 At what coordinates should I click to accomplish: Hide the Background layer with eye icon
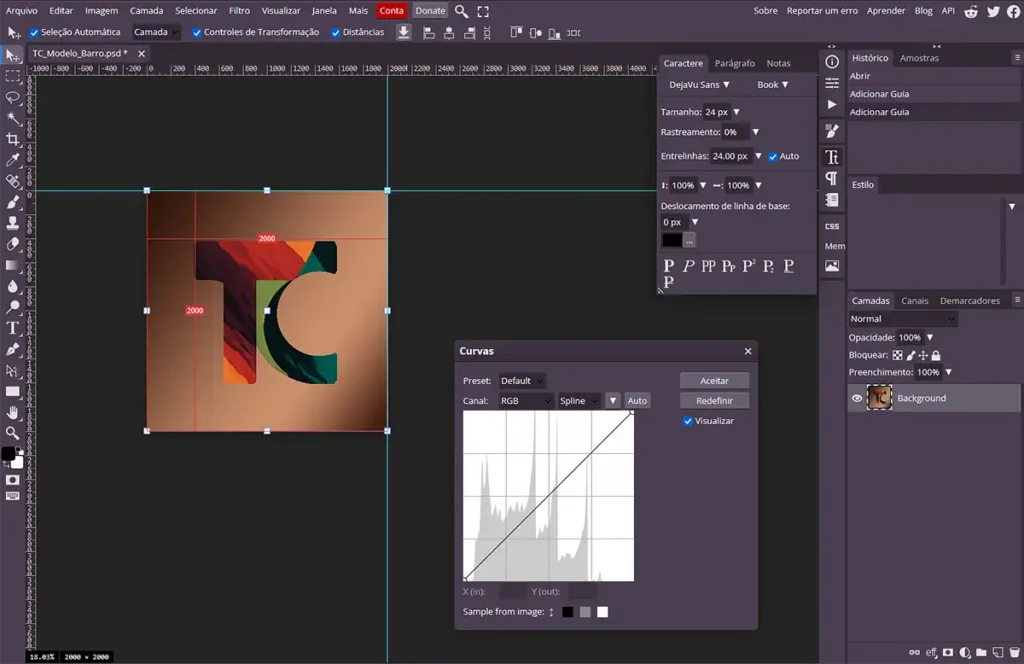(857, 398)
